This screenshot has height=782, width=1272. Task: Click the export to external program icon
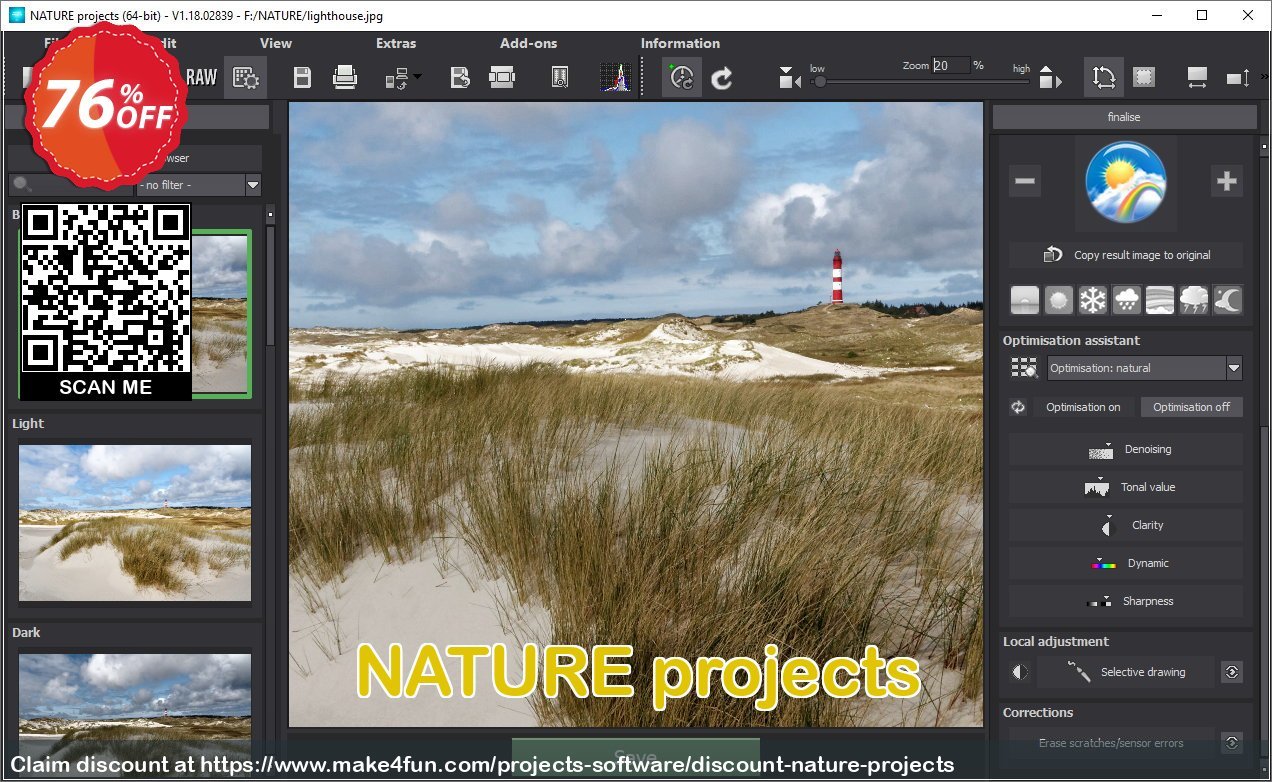click(x=460, y=77)
